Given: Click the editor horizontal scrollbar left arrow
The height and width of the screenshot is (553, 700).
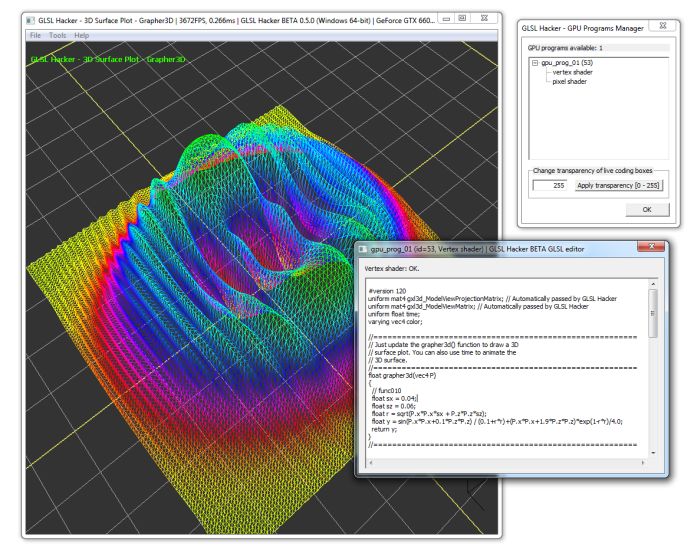Looking at the screenshot, I should pyautogui.click(x=371, y=463).
